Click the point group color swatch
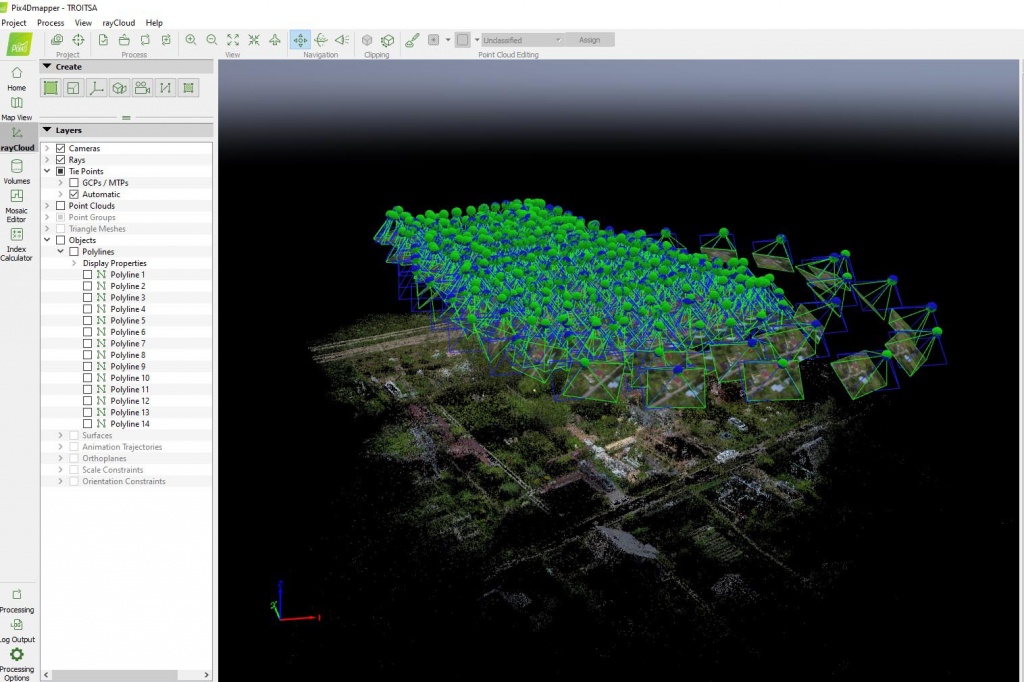Viewport: 1024px width, 682px height. (x=462, y=40)
